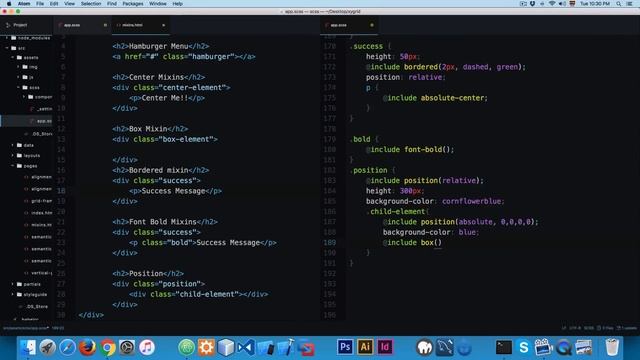Open the View menu
This screenshot has width=640, height=360.
tap(69, 4)
